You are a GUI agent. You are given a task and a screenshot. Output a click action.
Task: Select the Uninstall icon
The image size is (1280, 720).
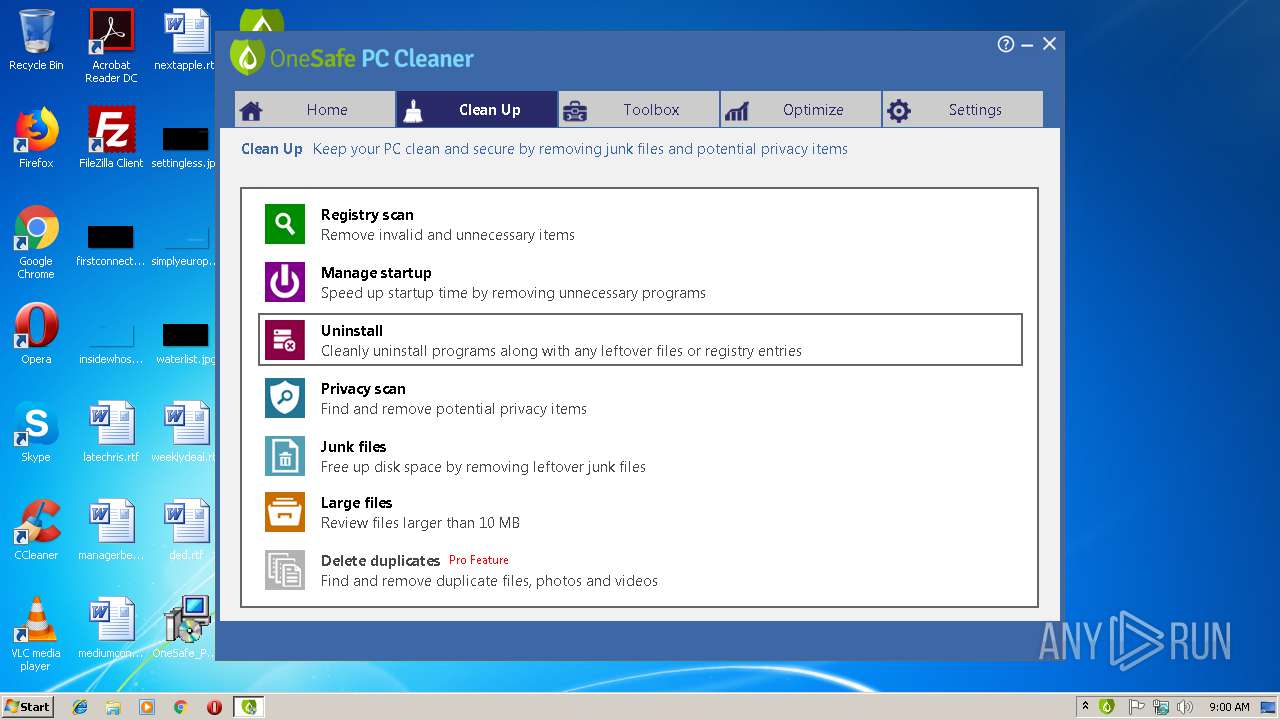click(x=285, y=340)
